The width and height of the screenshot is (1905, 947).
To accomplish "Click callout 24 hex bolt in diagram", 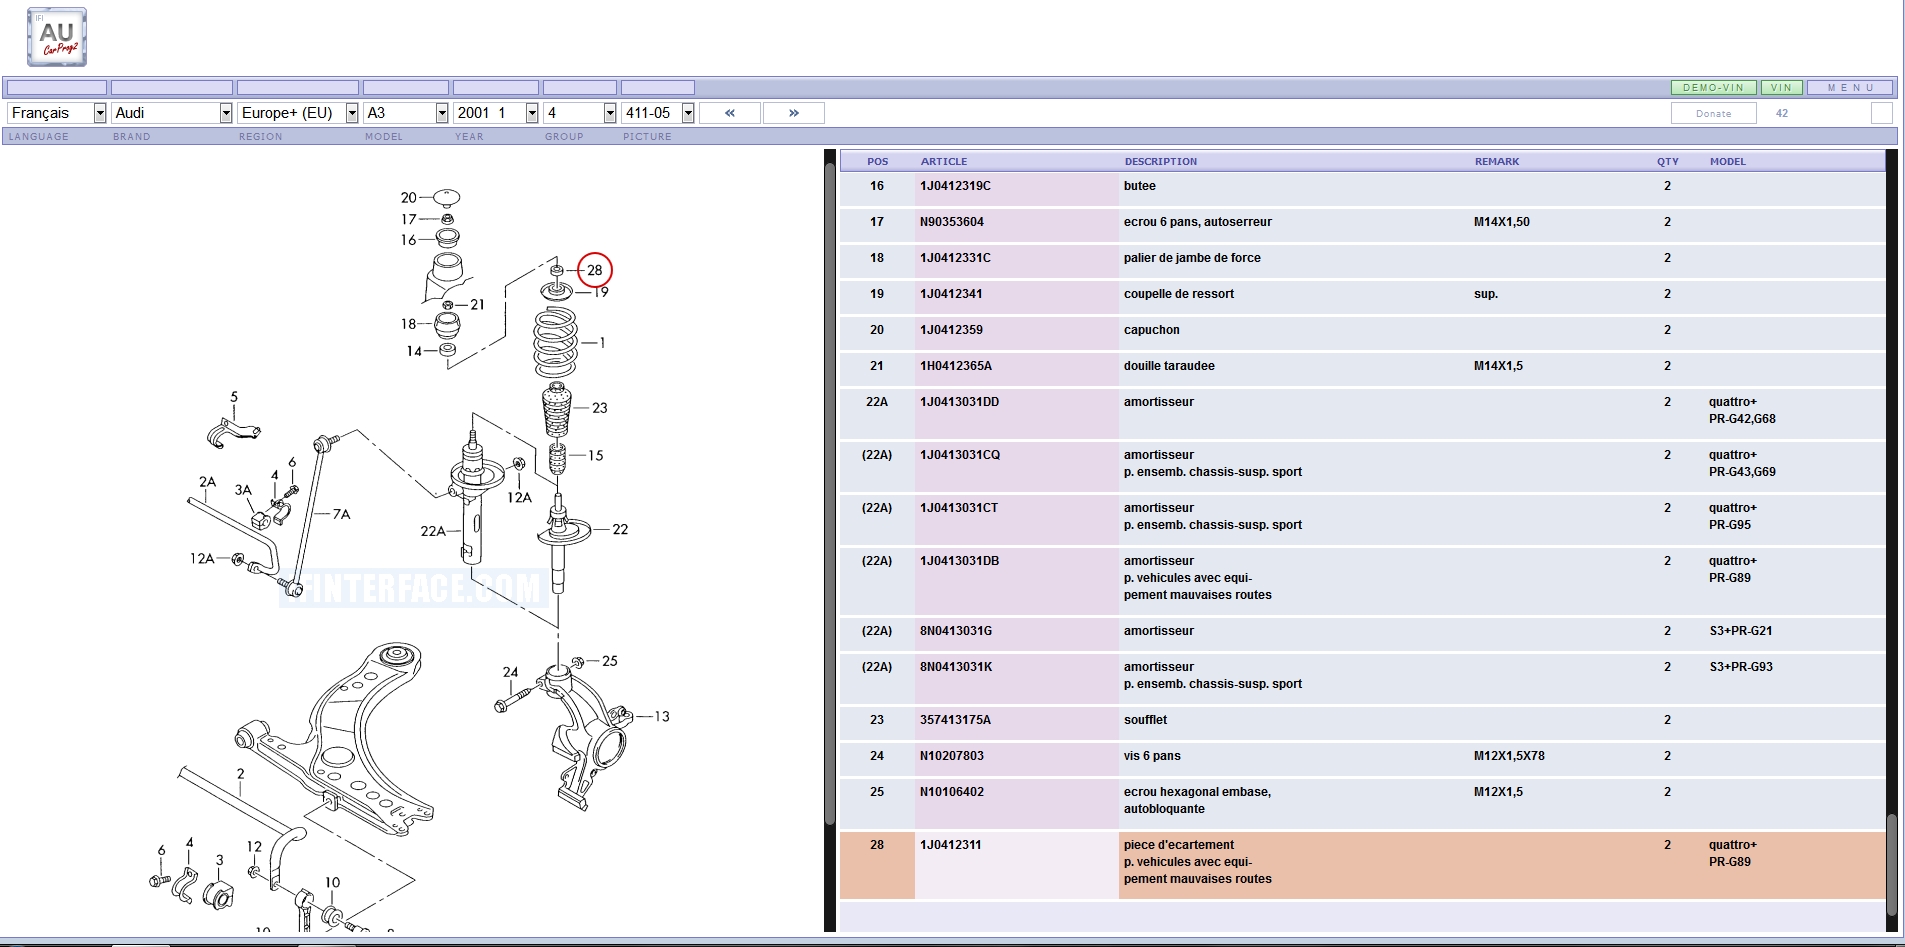I will tap(510, 672).
